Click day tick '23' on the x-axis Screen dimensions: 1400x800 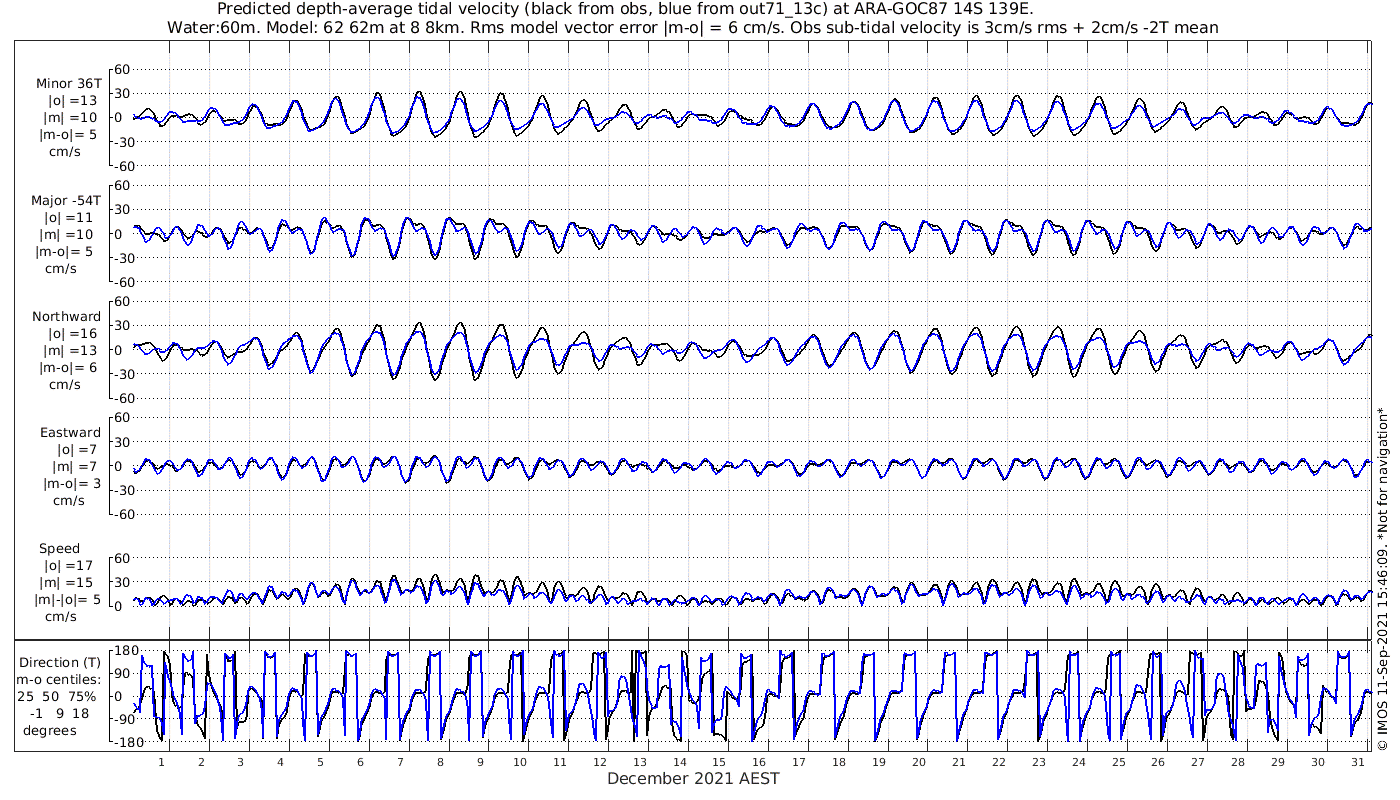(x=1039, y=761)
